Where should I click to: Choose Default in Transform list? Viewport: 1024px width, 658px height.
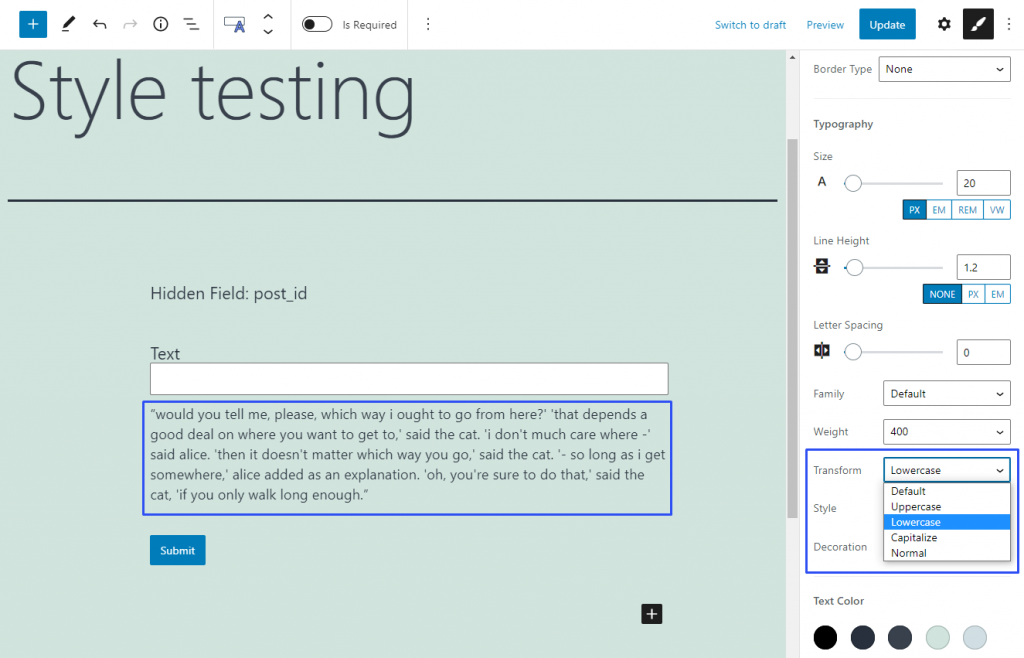tap(946, 491)
